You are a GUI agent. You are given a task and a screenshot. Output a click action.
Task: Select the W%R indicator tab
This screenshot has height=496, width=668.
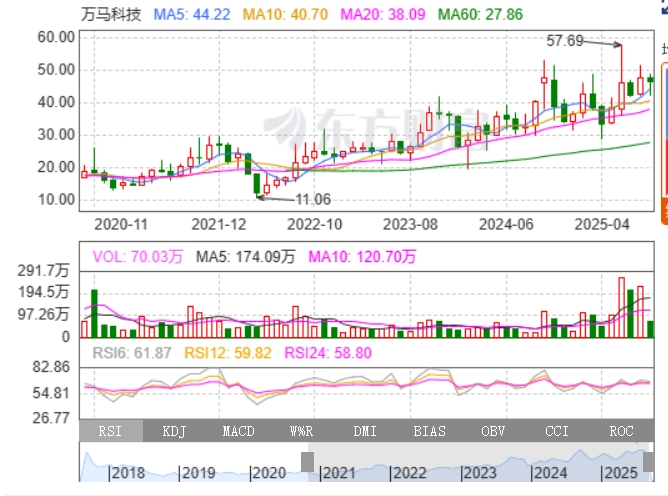tap(302, 431)
